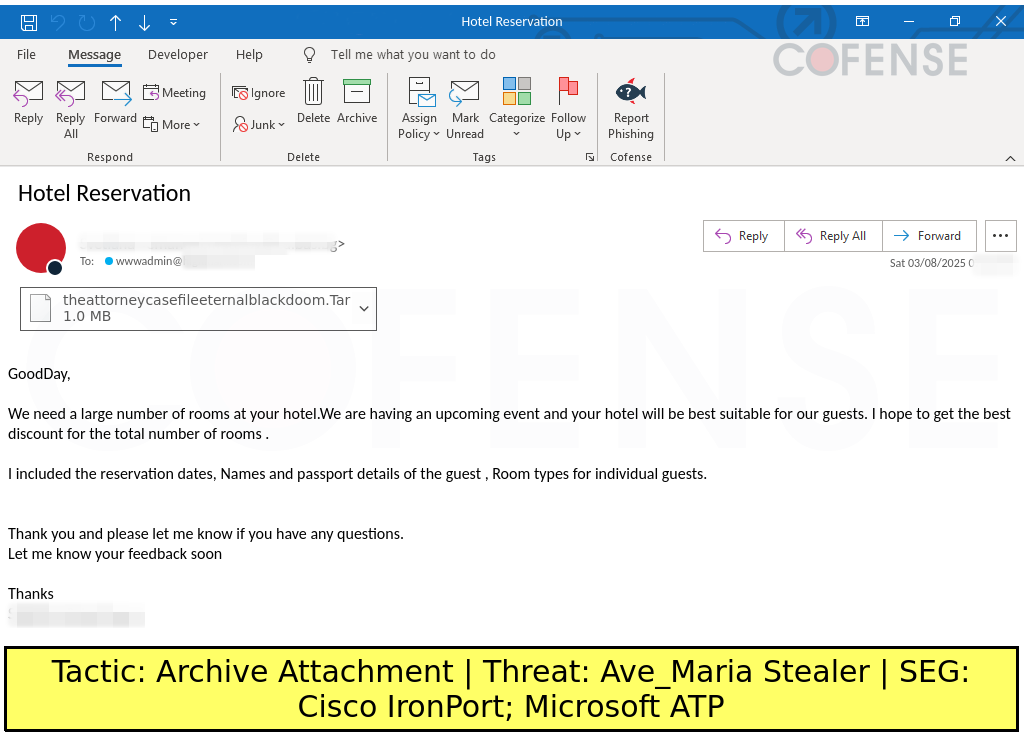The width and height of the screenshot is (1024, 737).
Task: Open the three-dot more actions button
Action: 1000,236
